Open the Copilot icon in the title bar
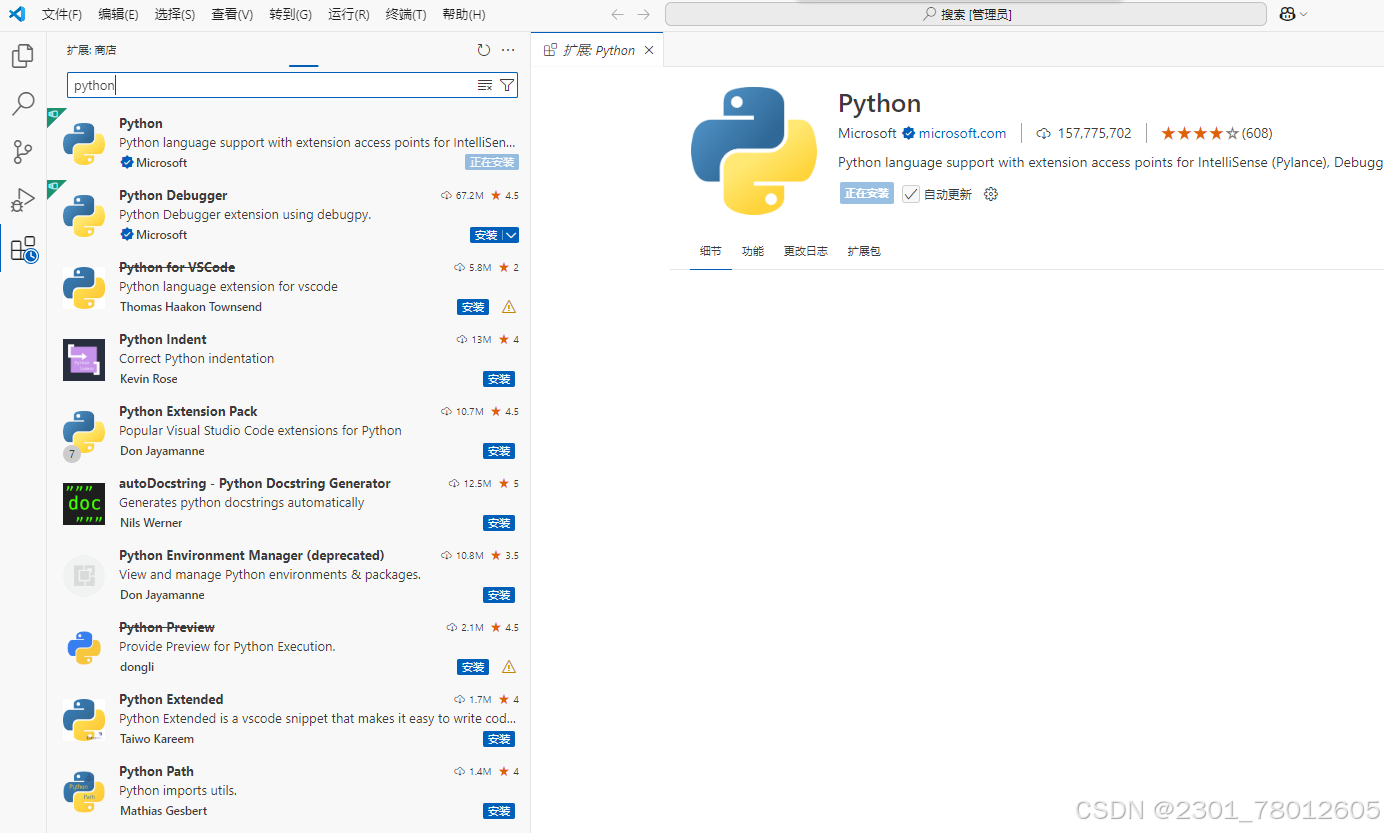This screenshot has width=1384, height=833. 1287,14
